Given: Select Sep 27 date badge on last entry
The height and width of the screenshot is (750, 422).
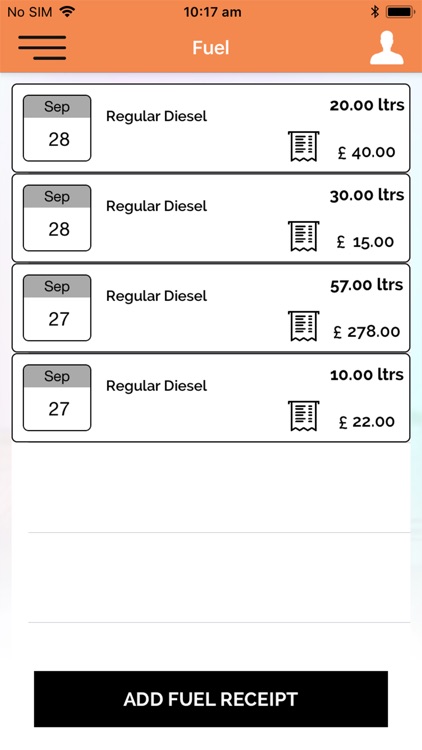Looking at the screenshot, I should pos(57,398).
